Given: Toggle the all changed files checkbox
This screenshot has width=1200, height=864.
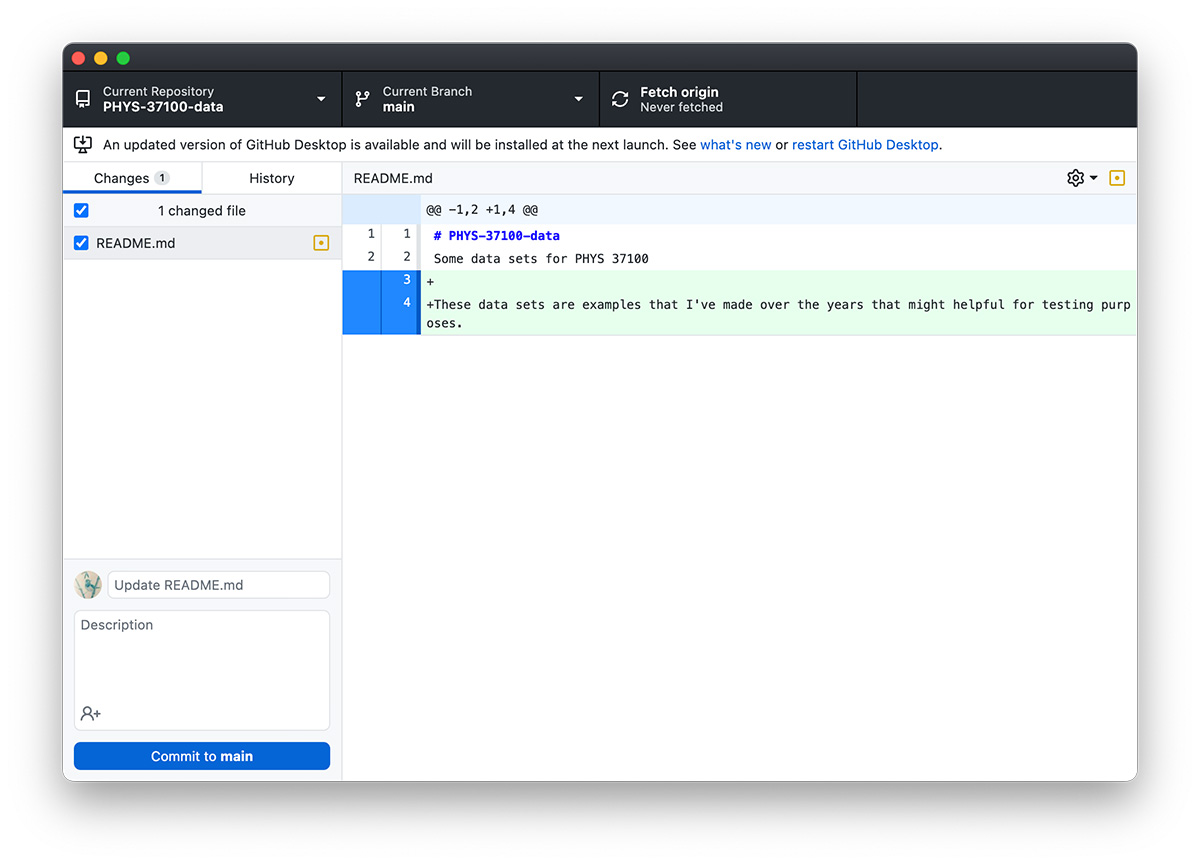Looking at the screenshot, I should click(81, 211).
